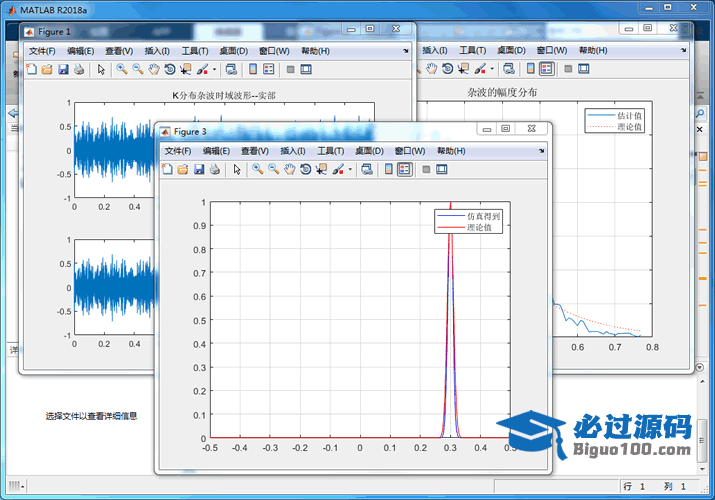
Task: Save Figure 3 using the floppy disk icon
Action: tap(199, 170)
